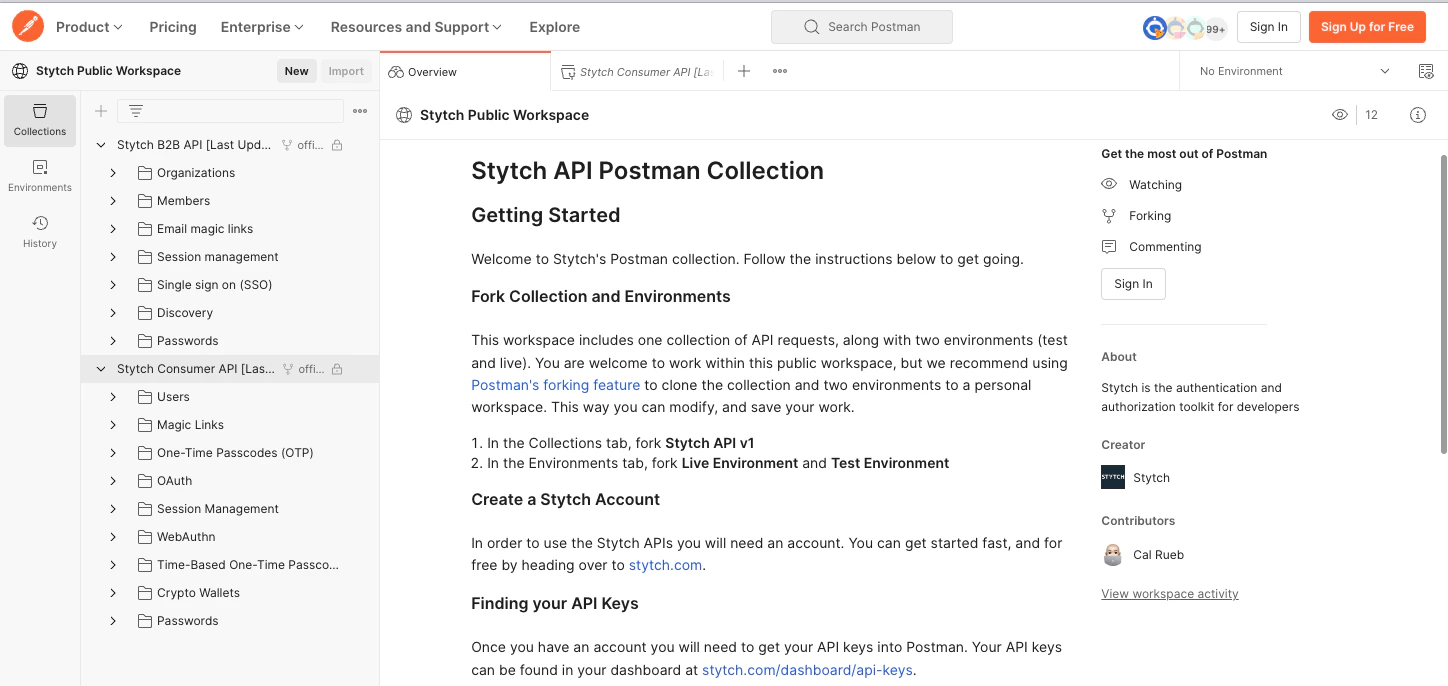The width and height of the screenshot is (1448, 686).
Task: Collapse the Stytch B2B API collection
Action: coord(101,145)
